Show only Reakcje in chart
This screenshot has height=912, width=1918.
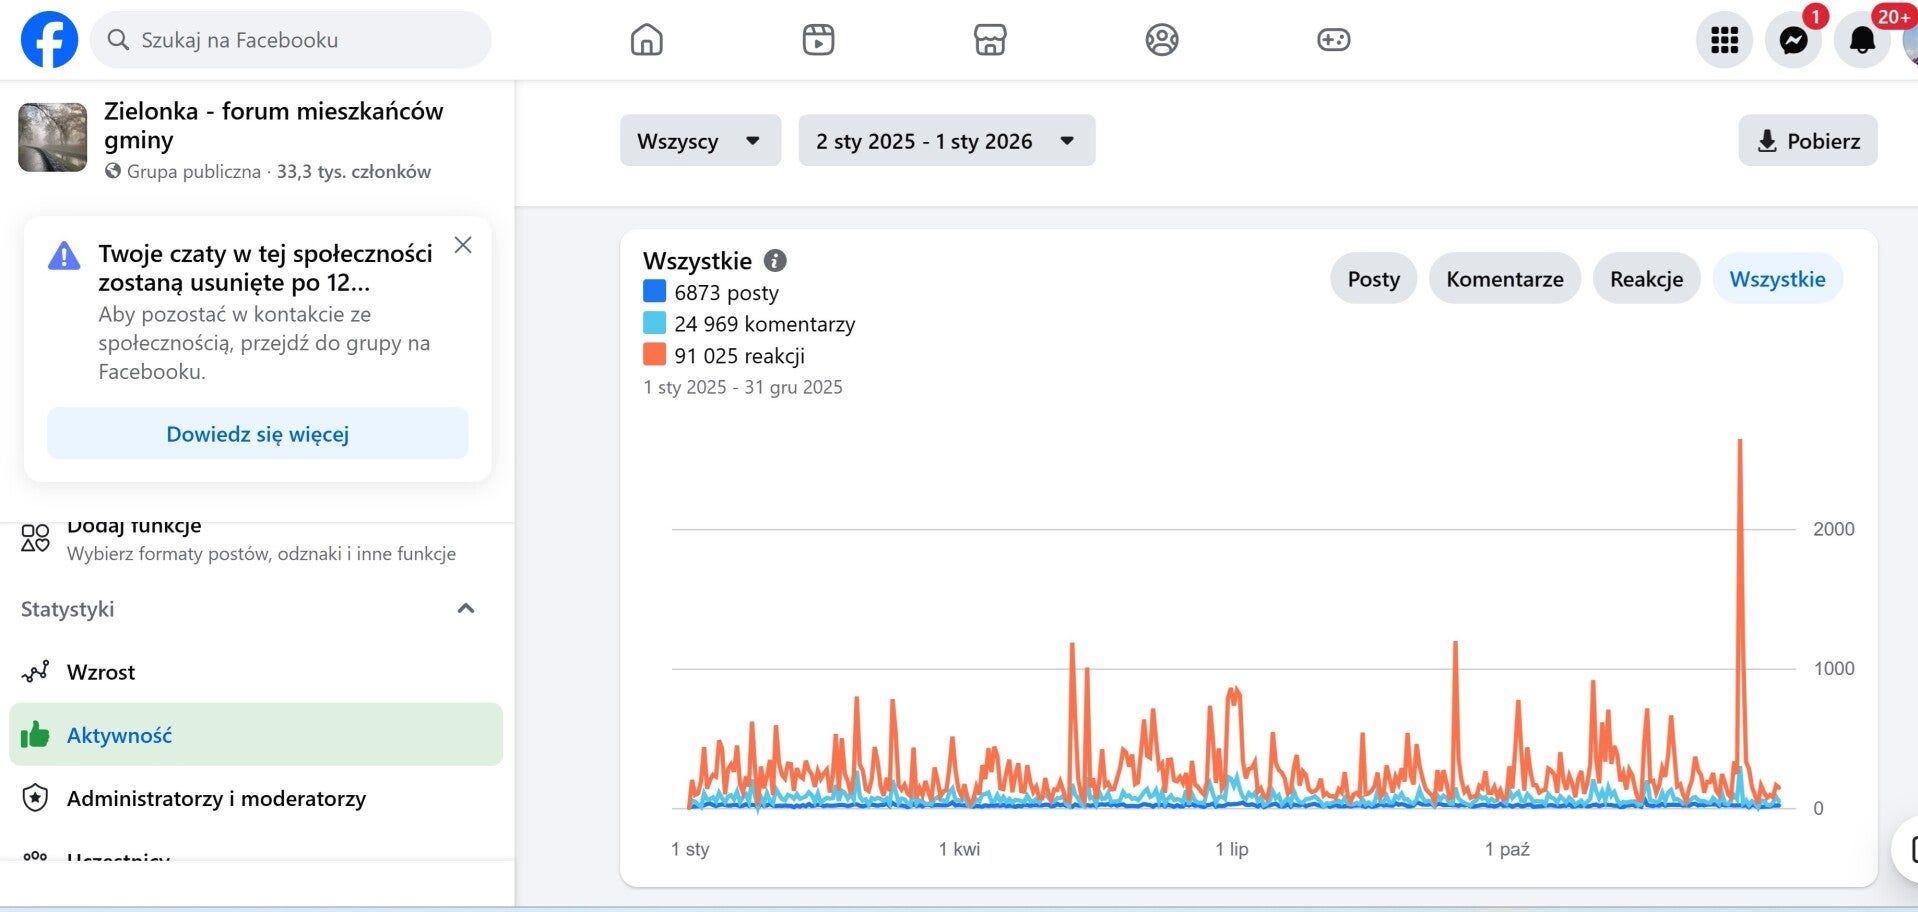[1646, 279]
